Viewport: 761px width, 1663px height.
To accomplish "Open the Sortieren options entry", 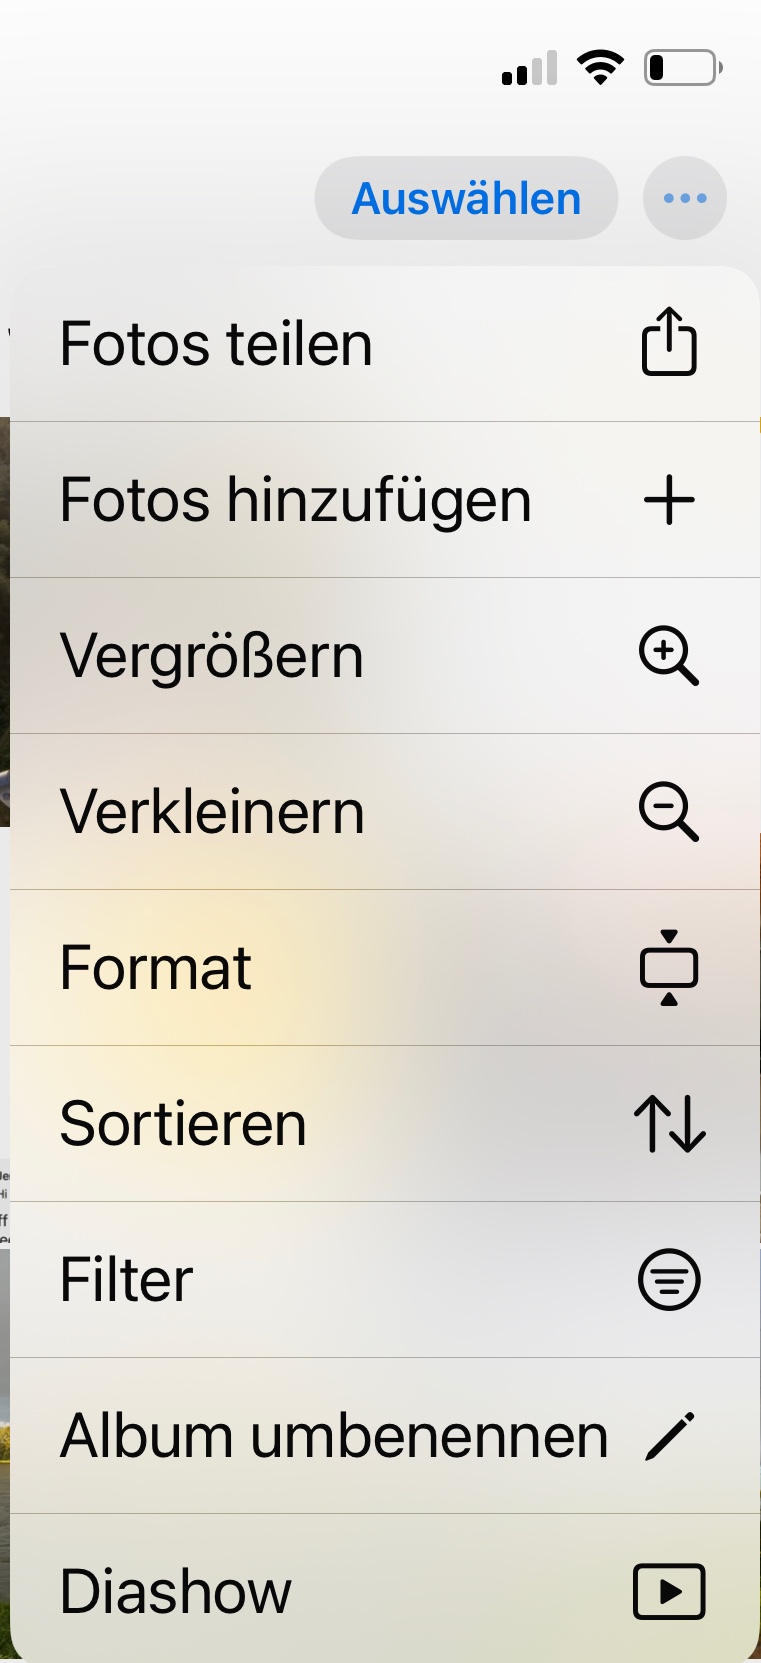I will point(183,1124).
